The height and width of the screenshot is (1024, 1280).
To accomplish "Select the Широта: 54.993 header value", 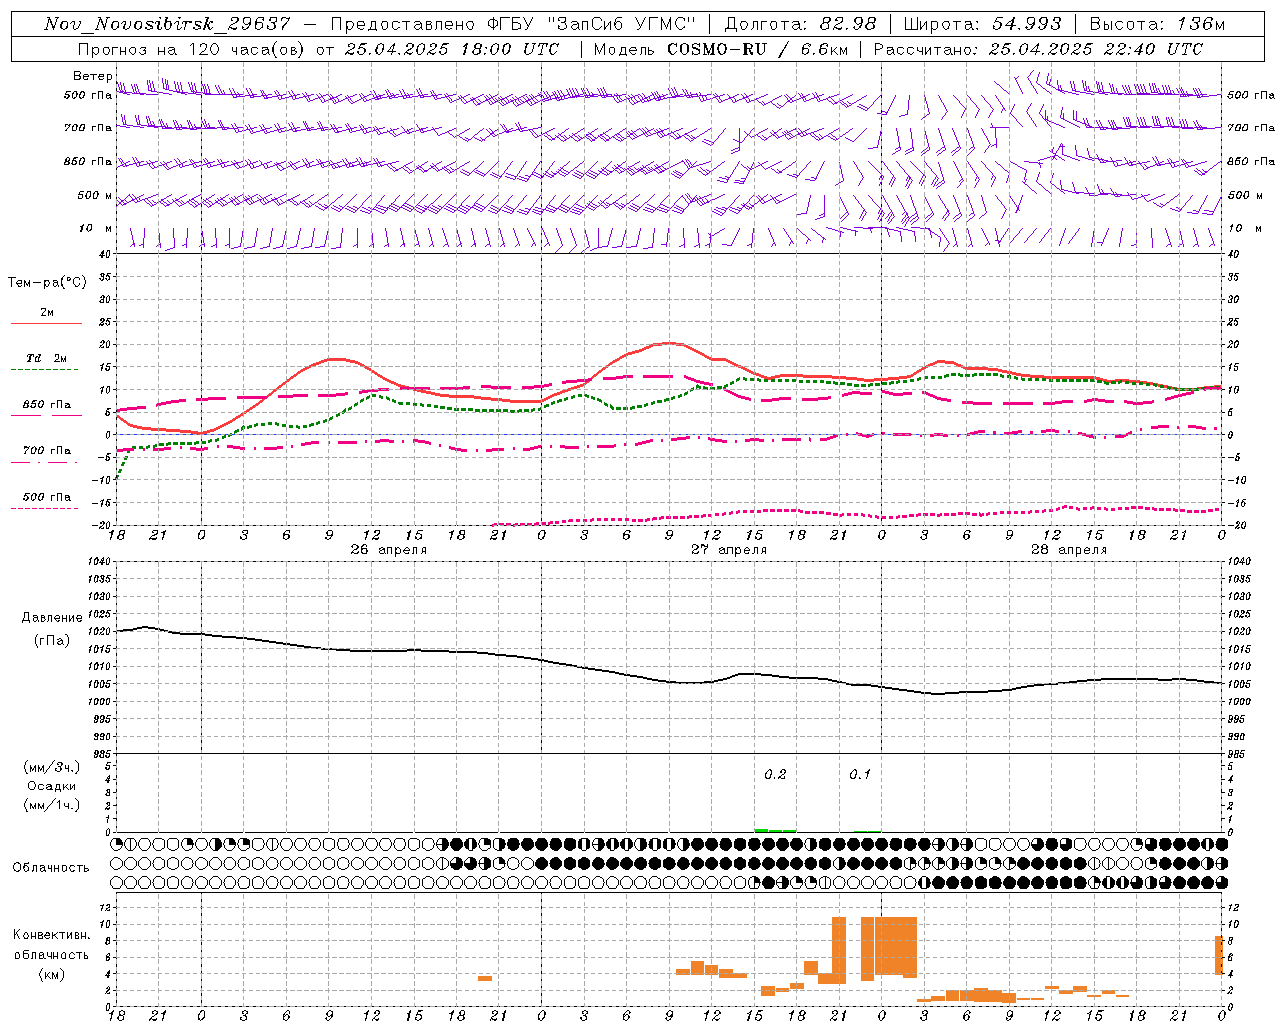I will click(x=982, y=24).
